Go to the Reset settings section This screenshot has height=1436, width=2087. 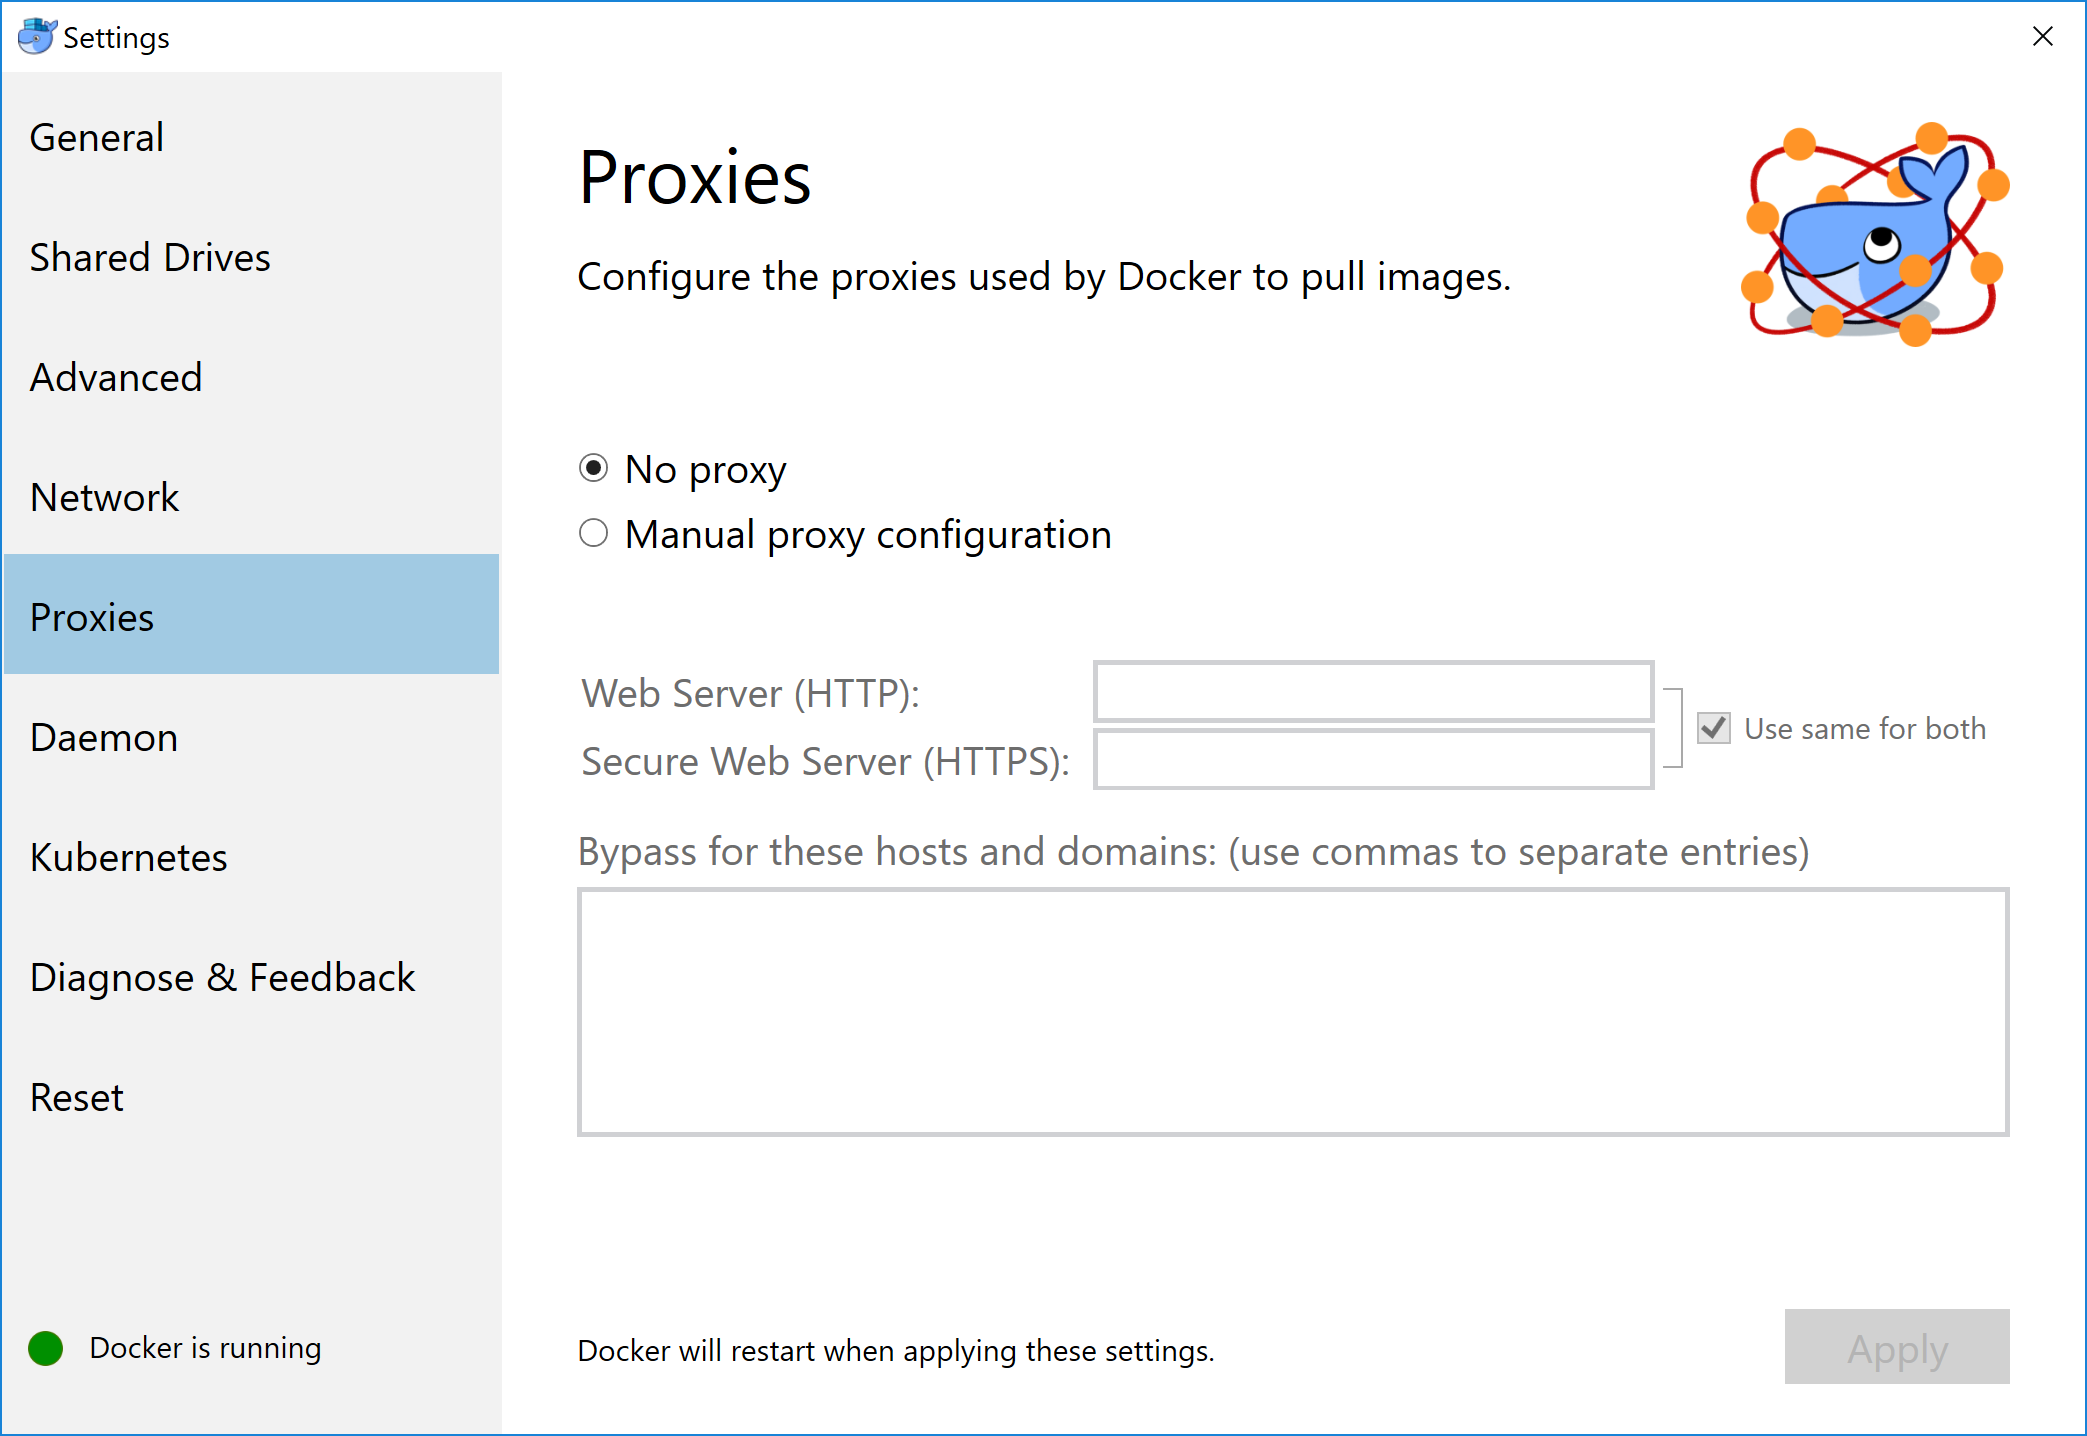77,1097
